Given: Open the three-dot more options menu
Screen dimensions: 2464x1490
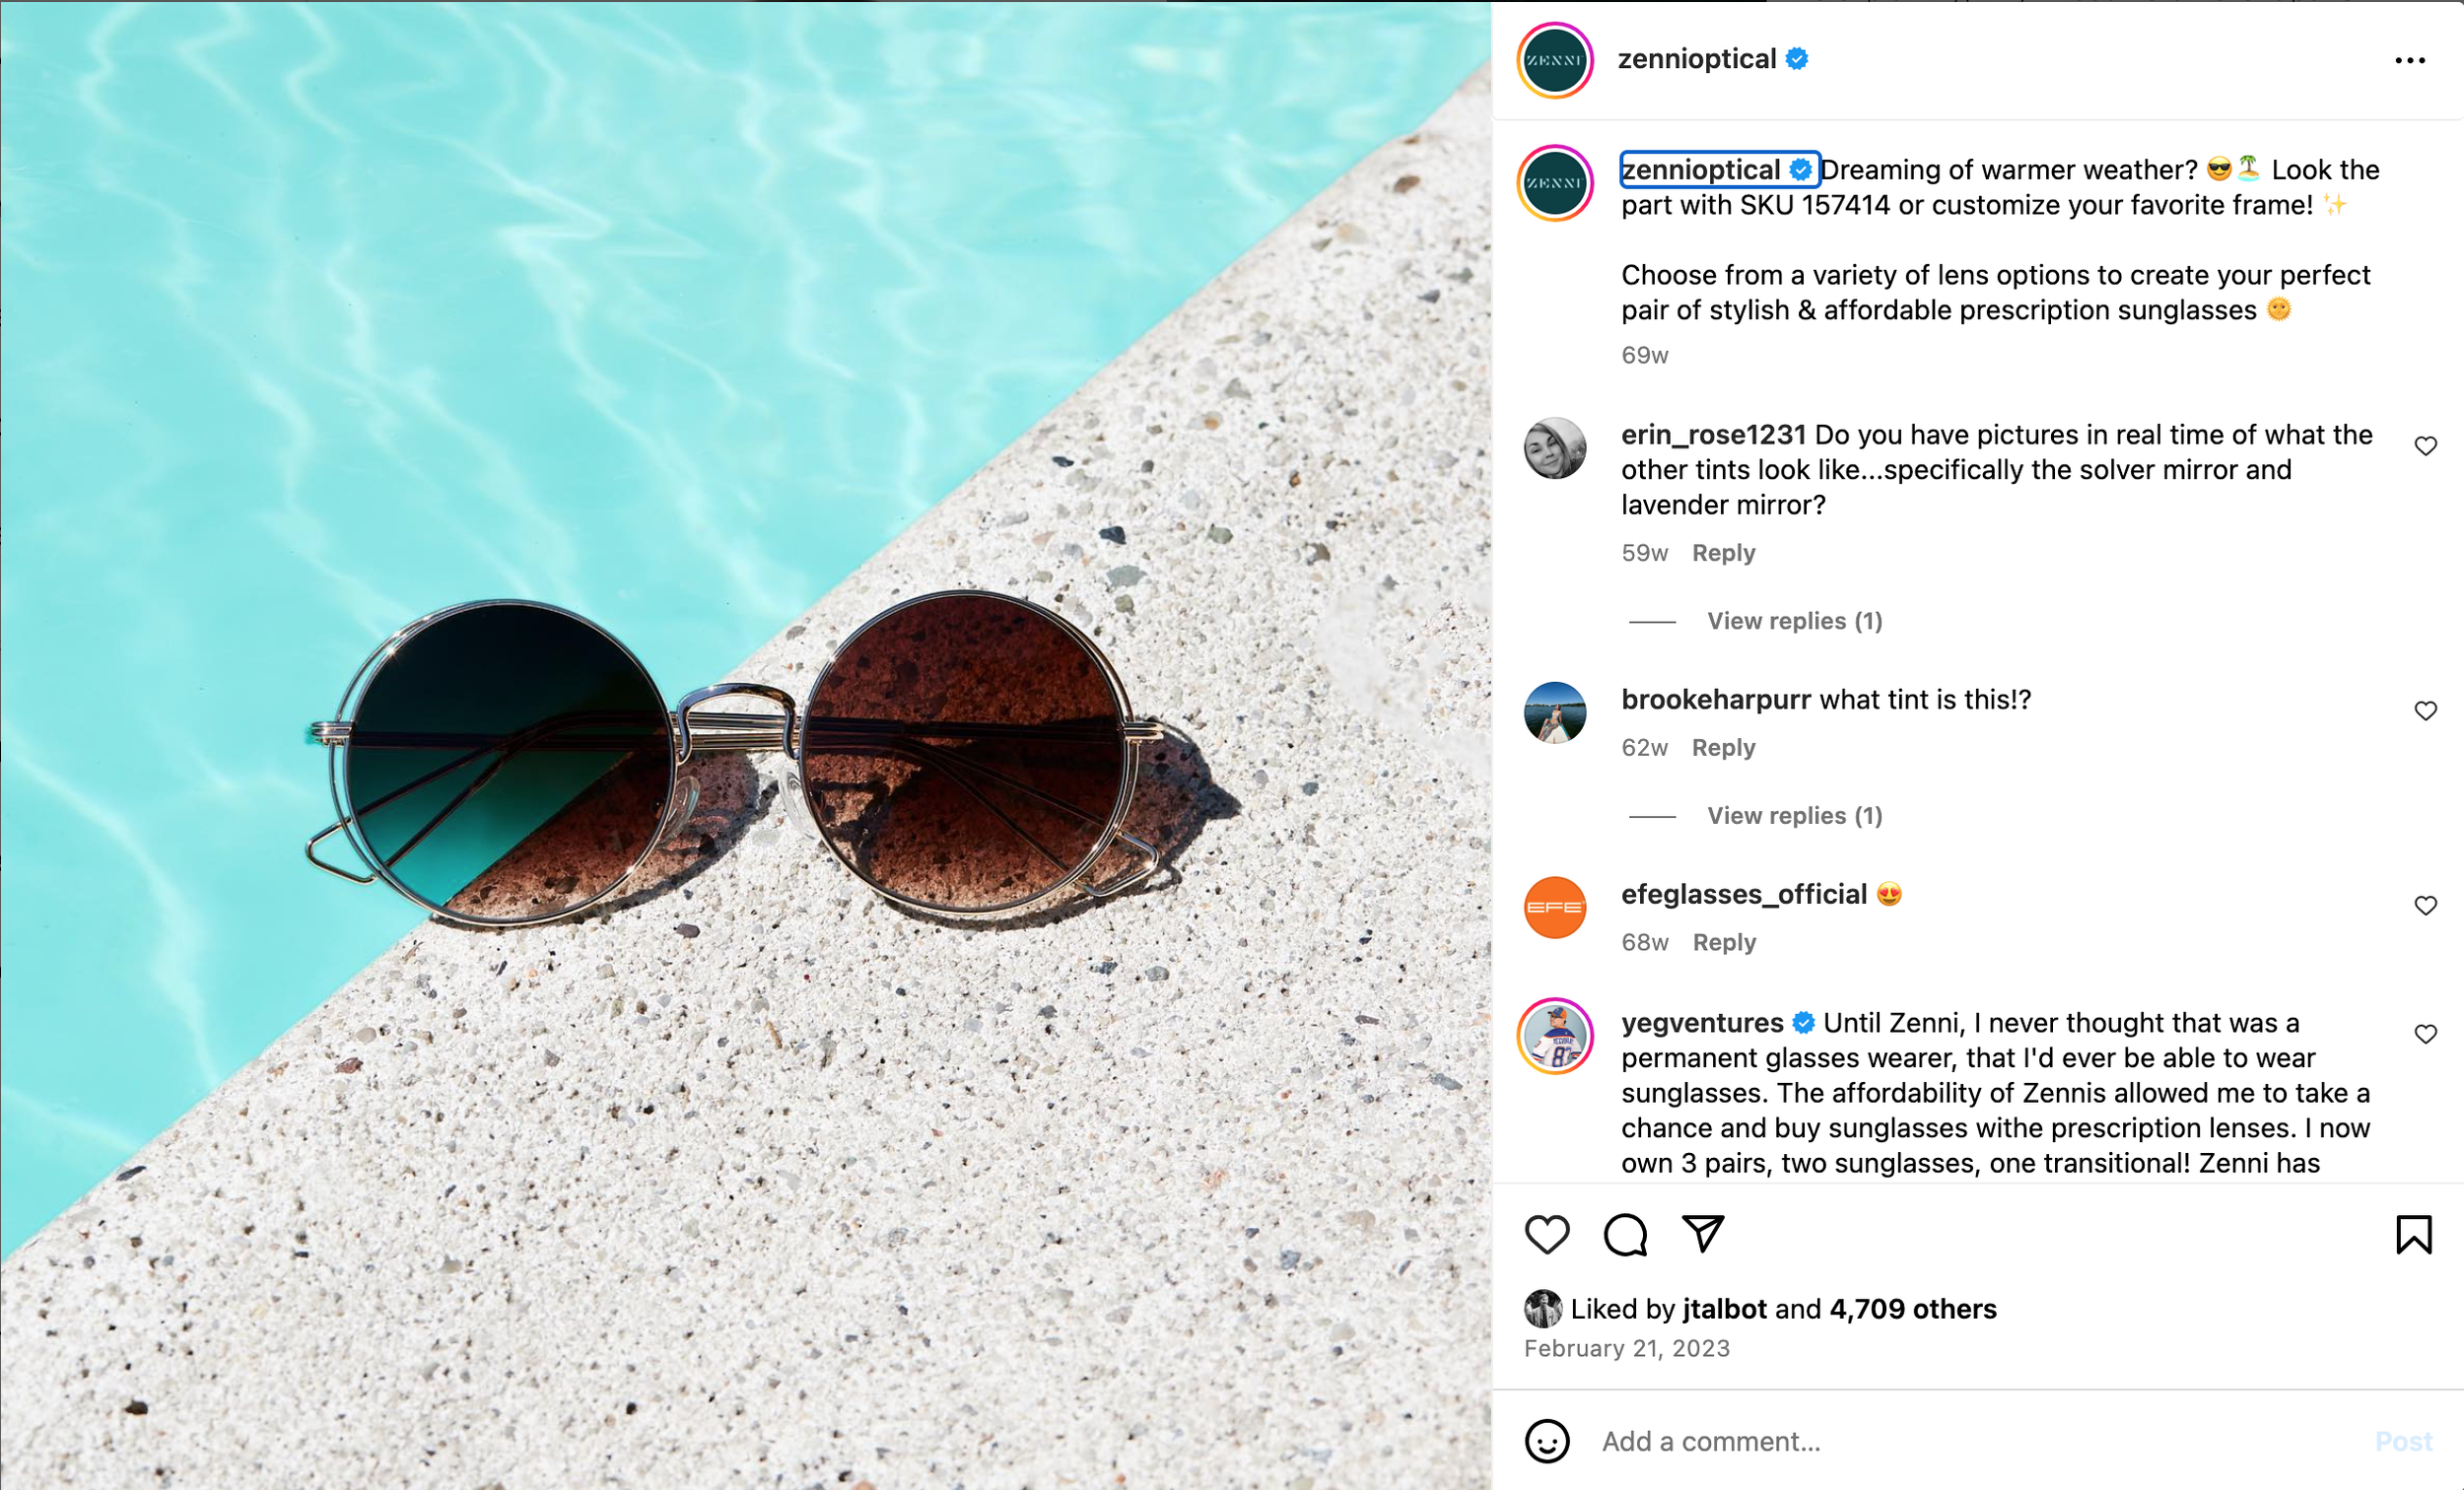Looking at the screenshot, I should (x=2410, y=61).
